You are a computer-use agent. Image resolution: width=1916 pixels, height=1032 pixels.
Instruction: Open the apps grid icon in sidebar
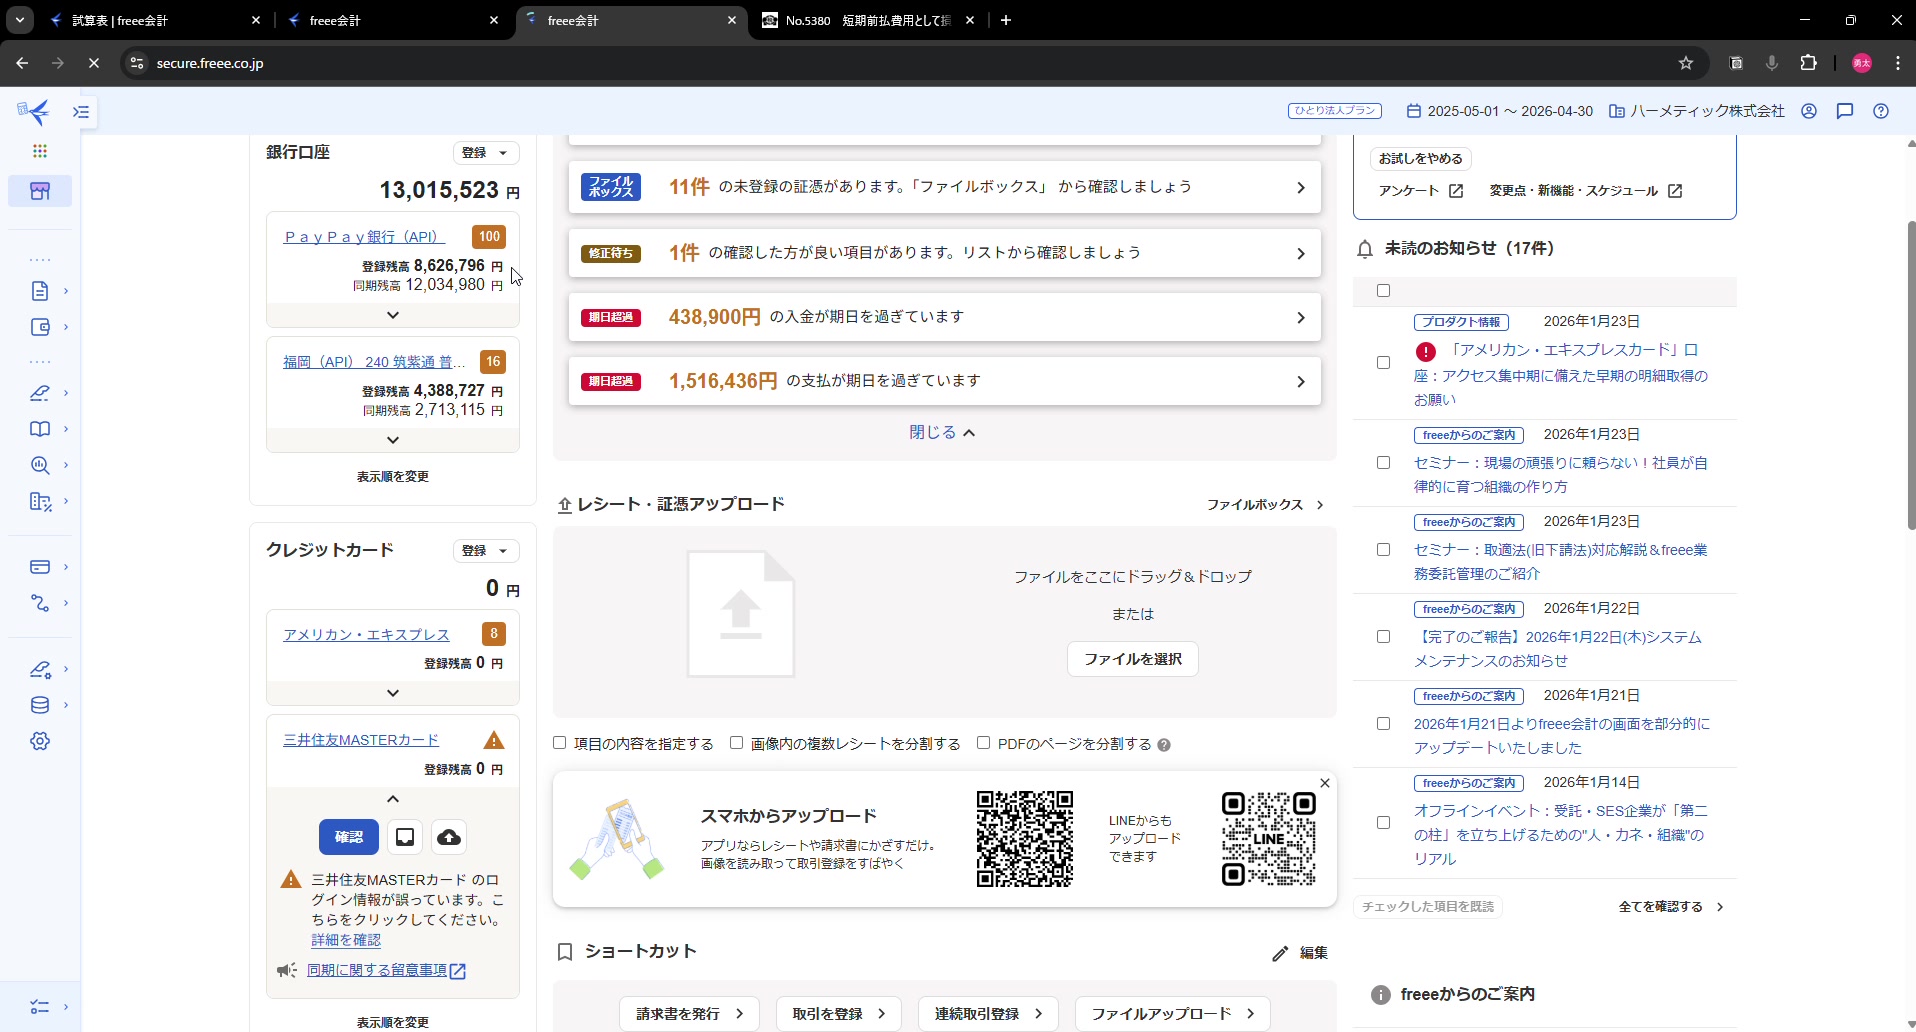coord(40,151)
